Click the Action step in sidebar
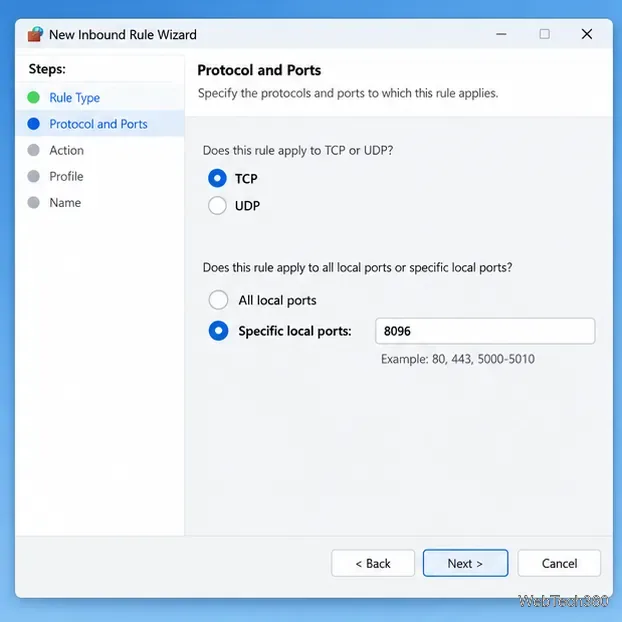622x622 pixels. tap(67, 150)
